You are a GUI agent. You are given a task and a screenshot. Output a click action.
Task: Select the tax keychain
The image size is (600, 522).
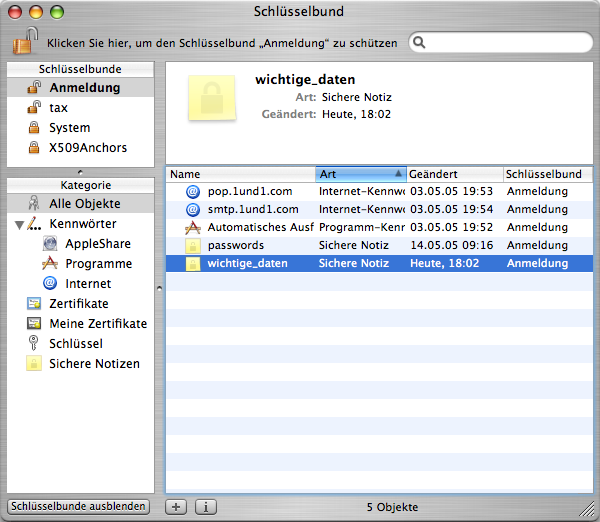[58, 108]
